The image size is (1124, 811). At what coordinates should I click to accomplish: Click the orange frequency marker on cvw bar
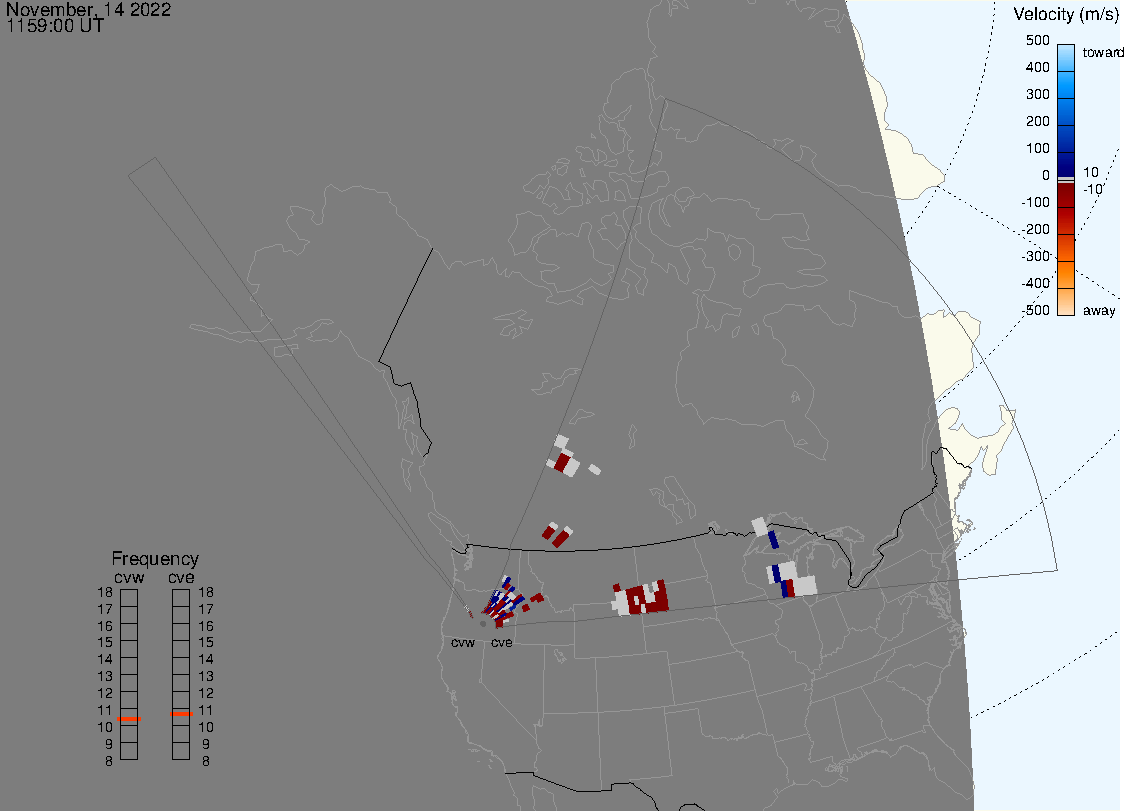pos(129,718)
